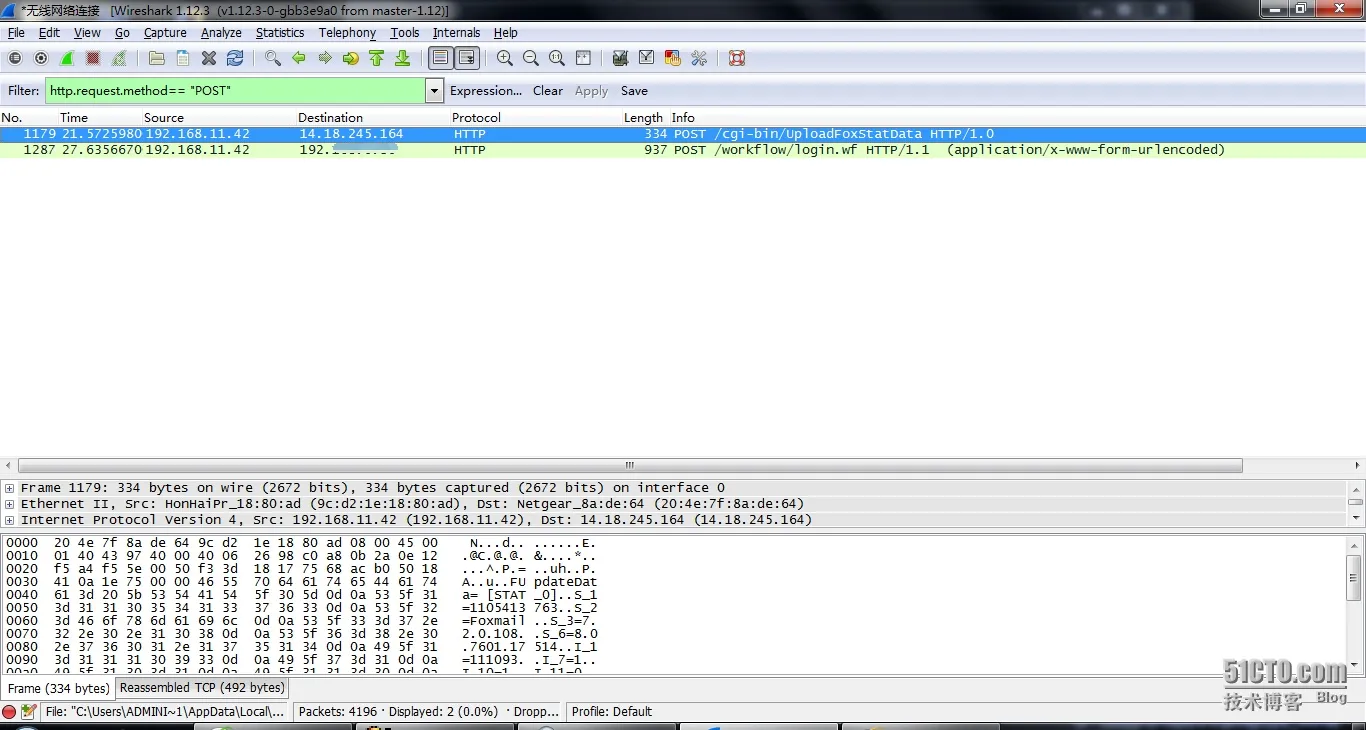
Task: Edit display filters icon
Action: pyautogui.click(x=646, y=59)
